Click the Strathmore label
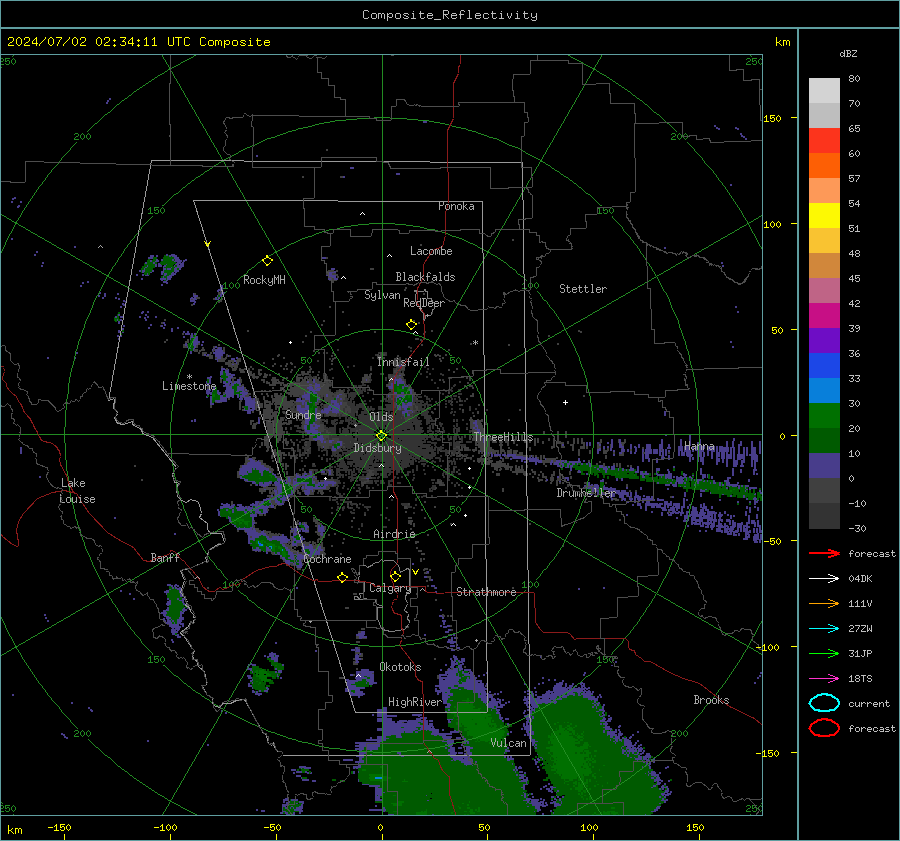The image size is (900, 841). (x=486, y=592)
